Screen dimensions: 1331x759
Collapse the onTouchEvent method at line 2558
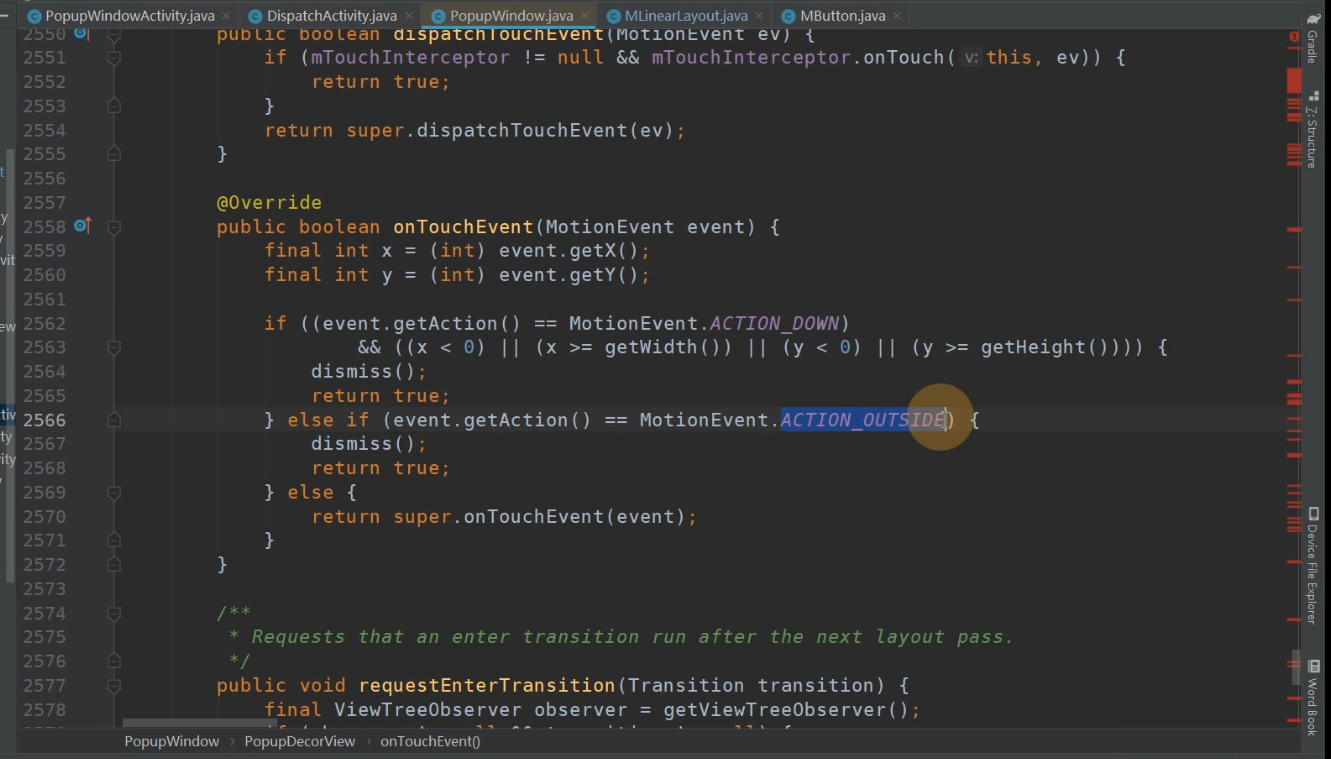coord(114,227)
